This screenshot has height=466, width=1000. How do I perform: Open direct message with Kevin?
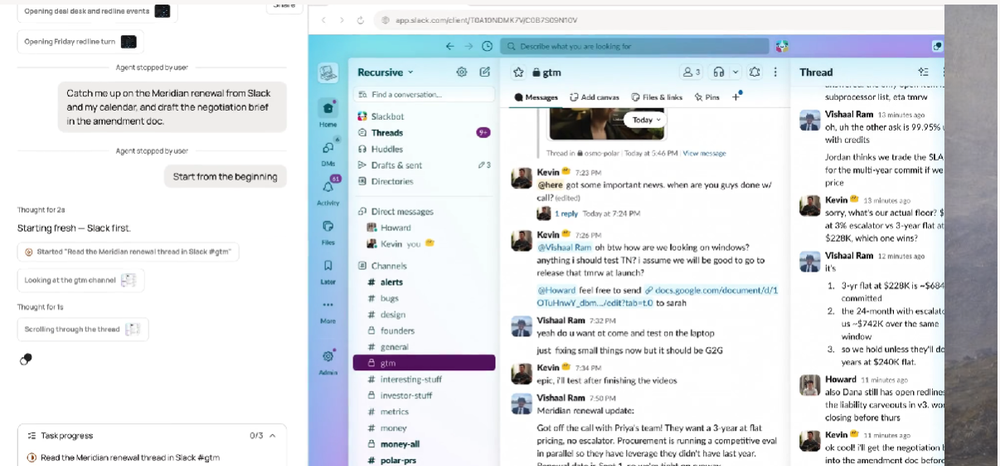tap(423, 244)
